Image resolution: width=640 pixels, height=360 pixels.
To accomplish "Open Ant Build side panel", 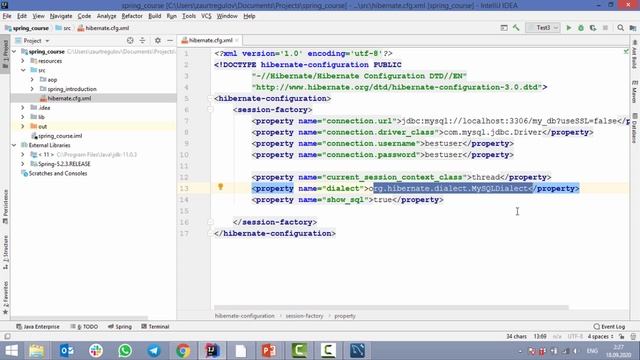I will [x=634, y=54].
